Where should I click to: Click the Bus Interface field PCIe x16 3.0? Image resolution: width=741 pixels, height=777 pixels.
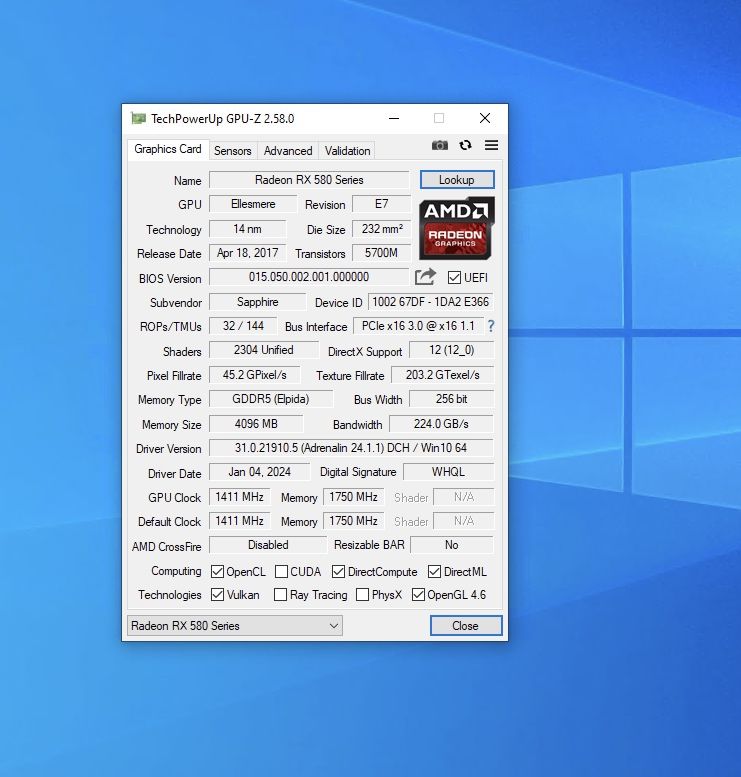click(x=418, y=326)
